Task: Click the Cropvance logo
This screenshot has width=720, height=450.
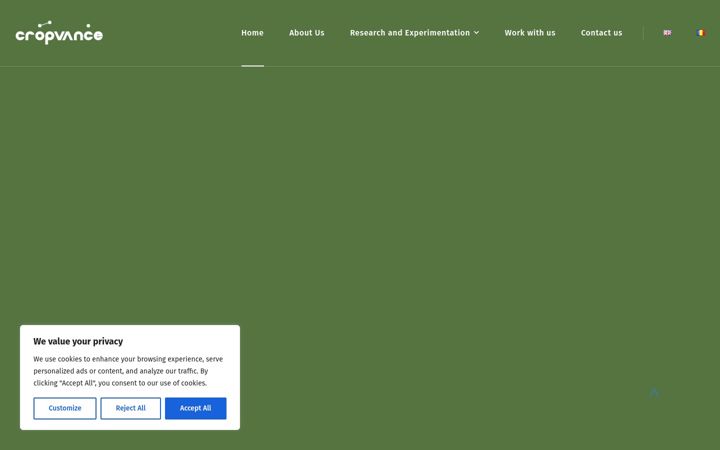Action: pyautogui.click(x=59, y=33)
